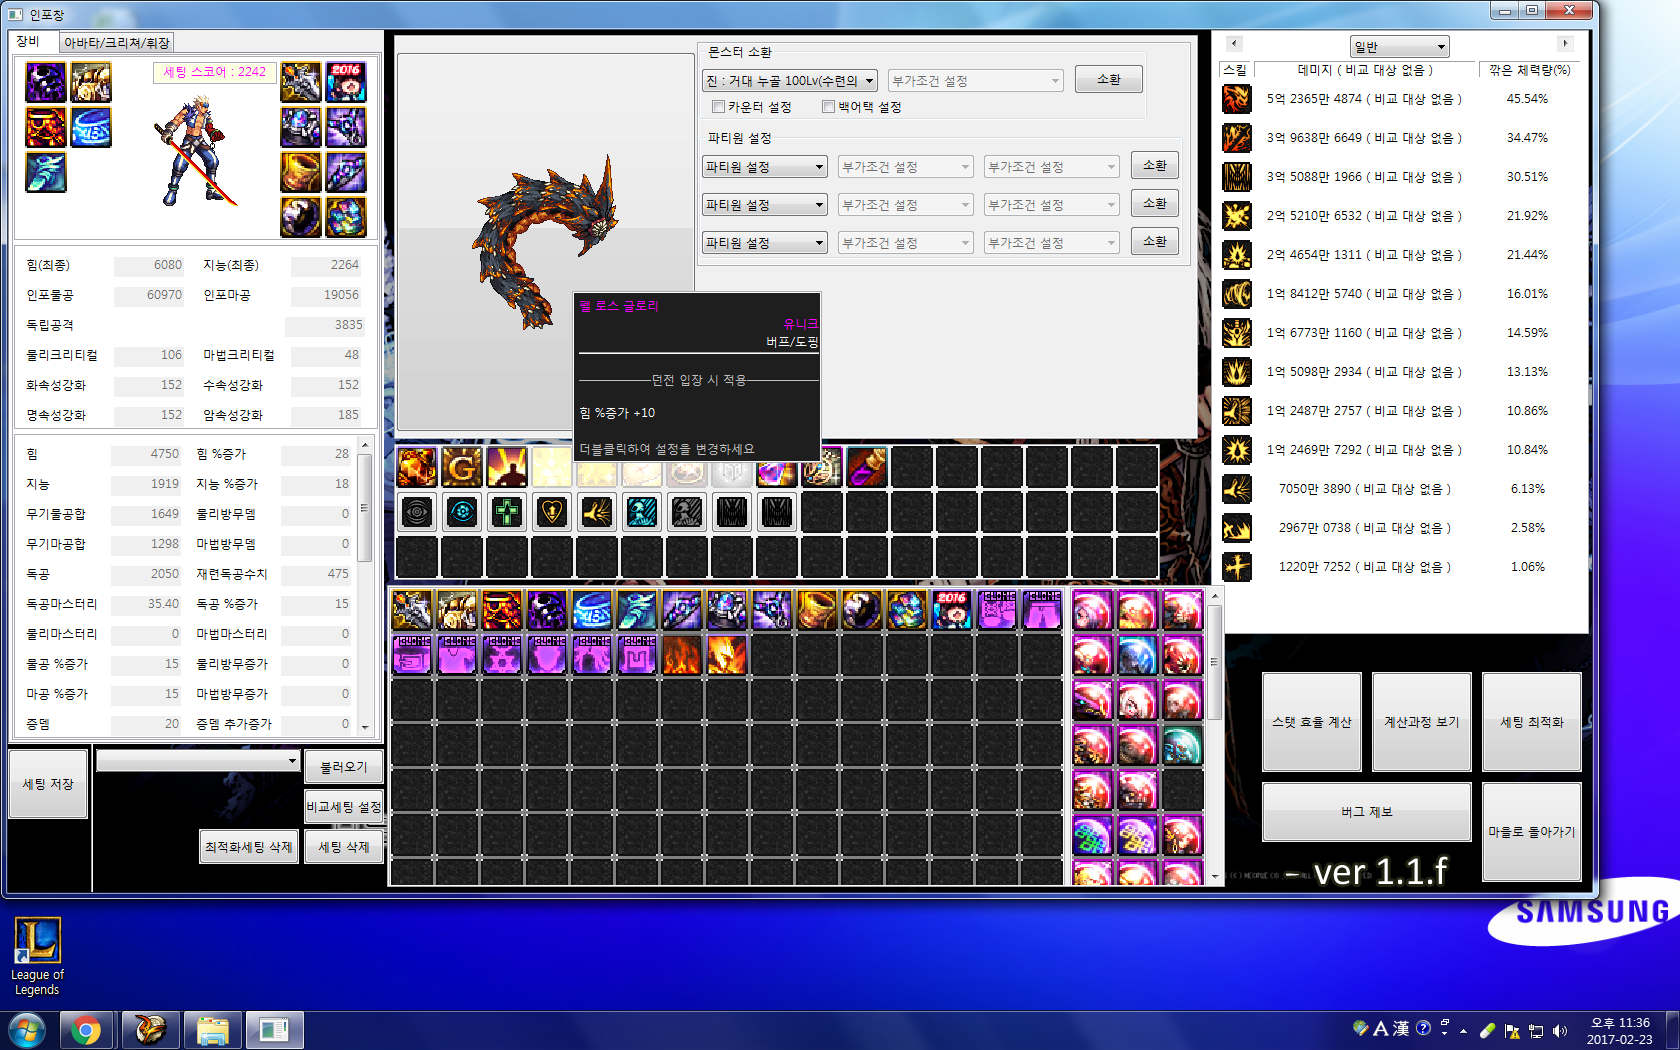This screenshot has height=1050, width=1680.
Task: Select the equipped blue belt icon marked 45
Action: [91, 127]
